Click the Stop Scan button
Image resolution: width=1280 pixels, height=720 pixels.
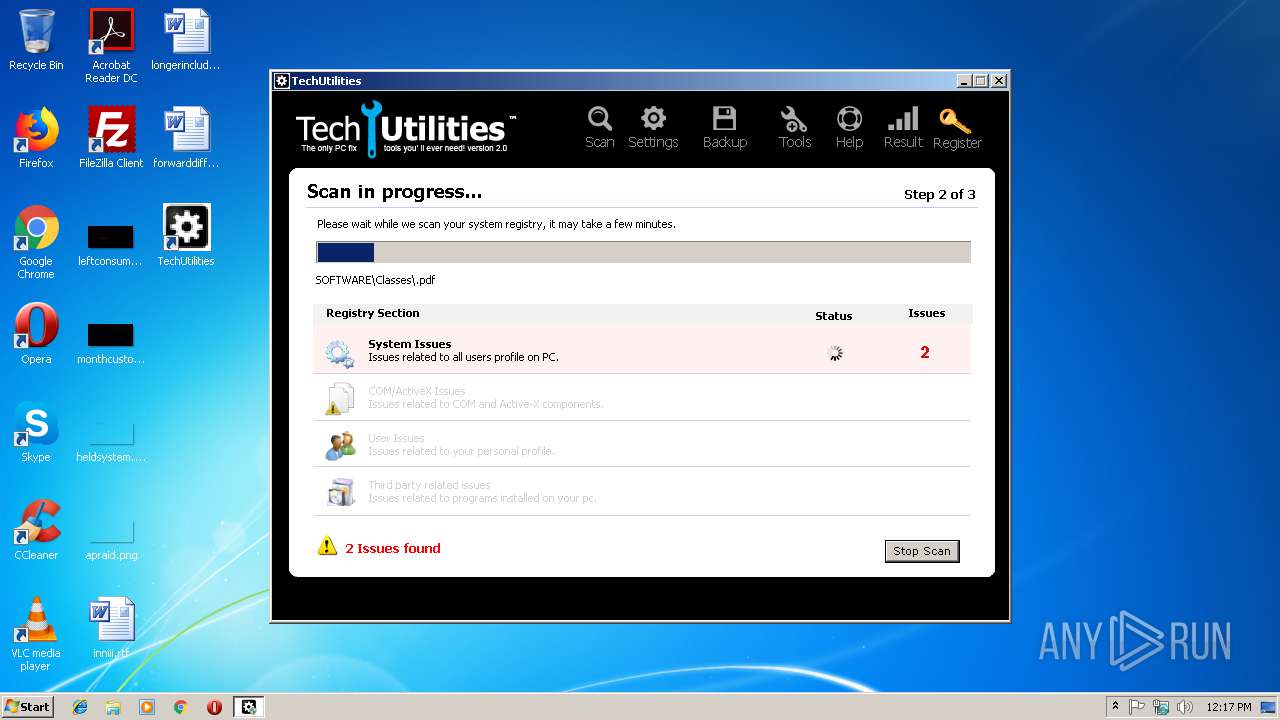(922, 551)
